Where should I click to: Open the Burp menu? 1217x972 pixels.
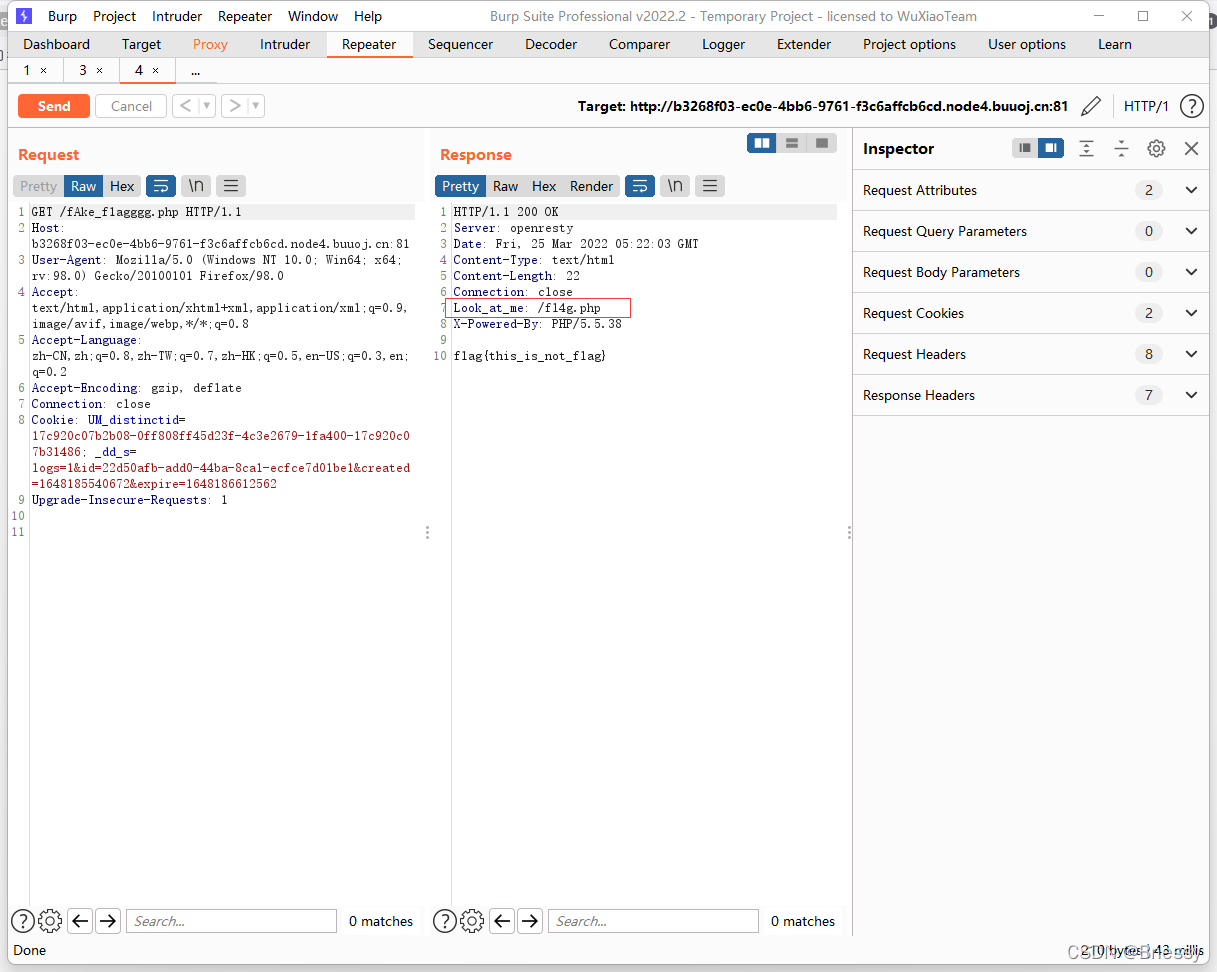pyautogui.click(x=62, y=16)
